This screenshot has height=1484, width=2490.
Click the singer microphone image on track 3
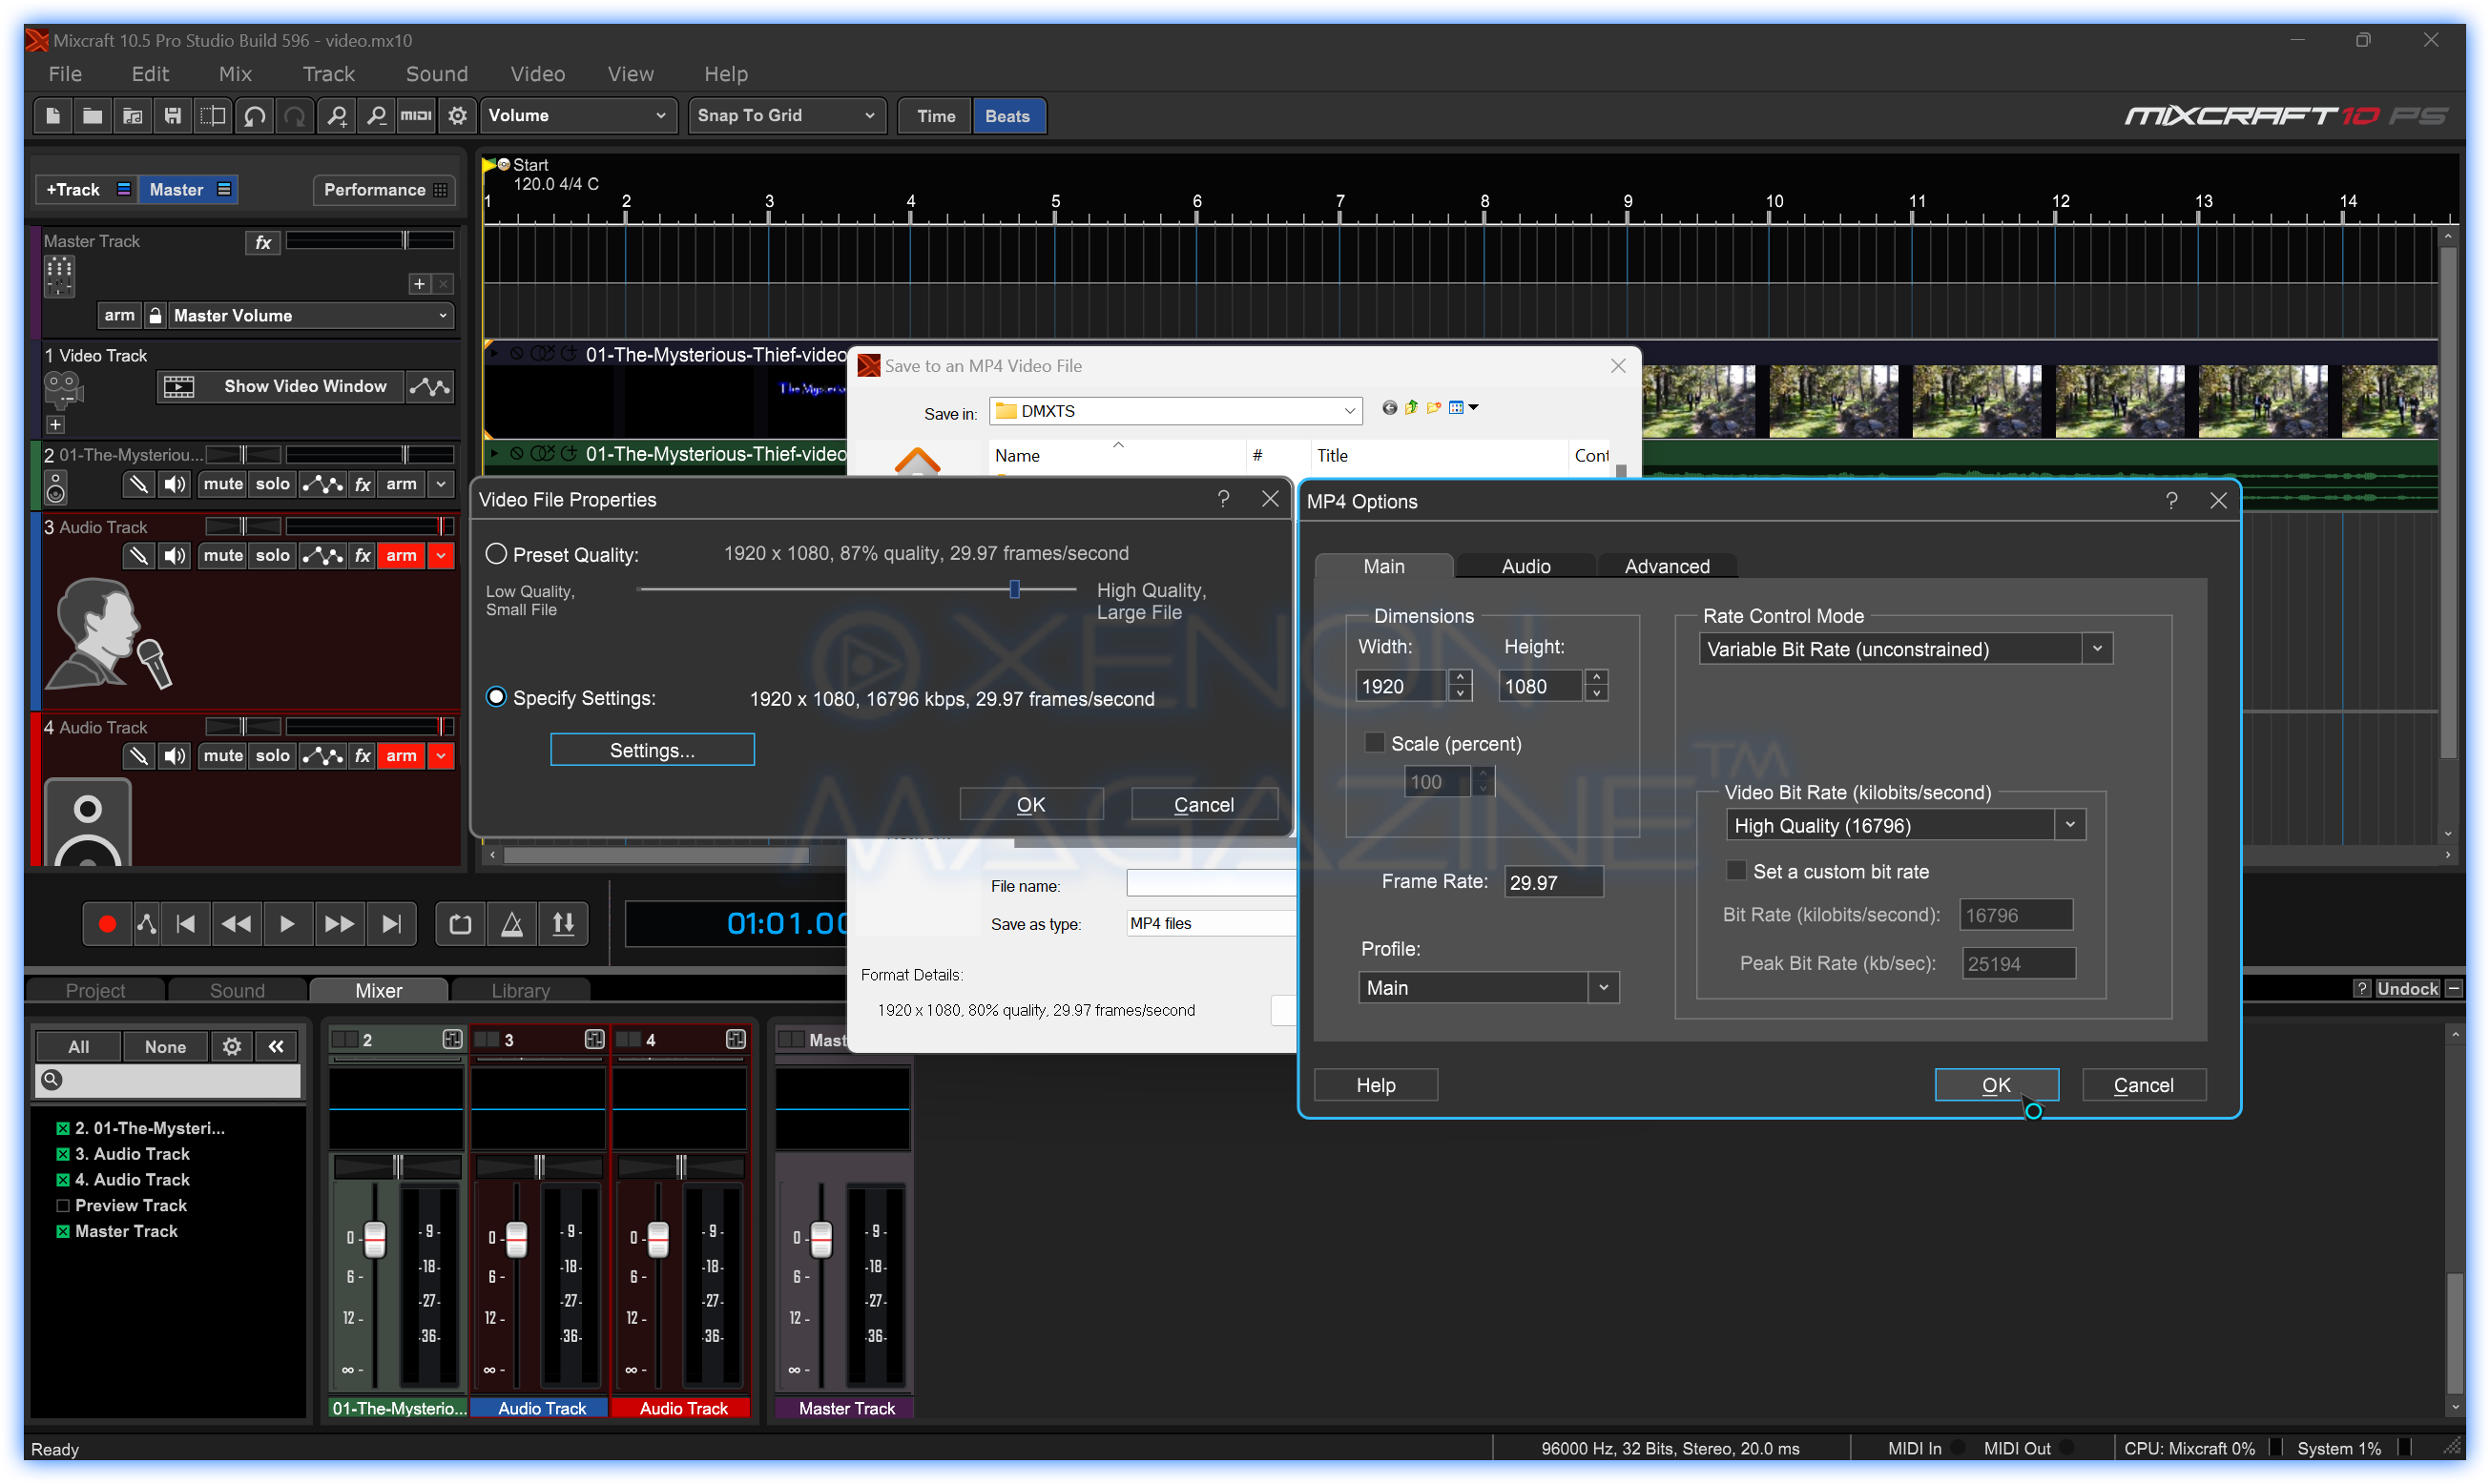coord(109,634)
